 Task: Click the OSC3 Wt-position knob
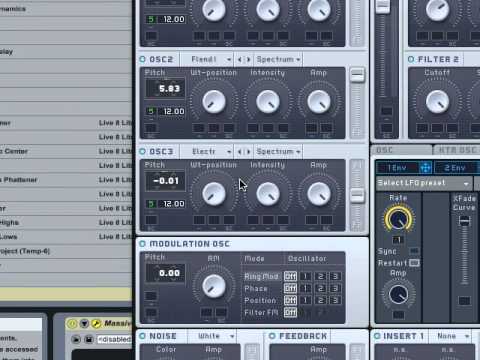214,194
